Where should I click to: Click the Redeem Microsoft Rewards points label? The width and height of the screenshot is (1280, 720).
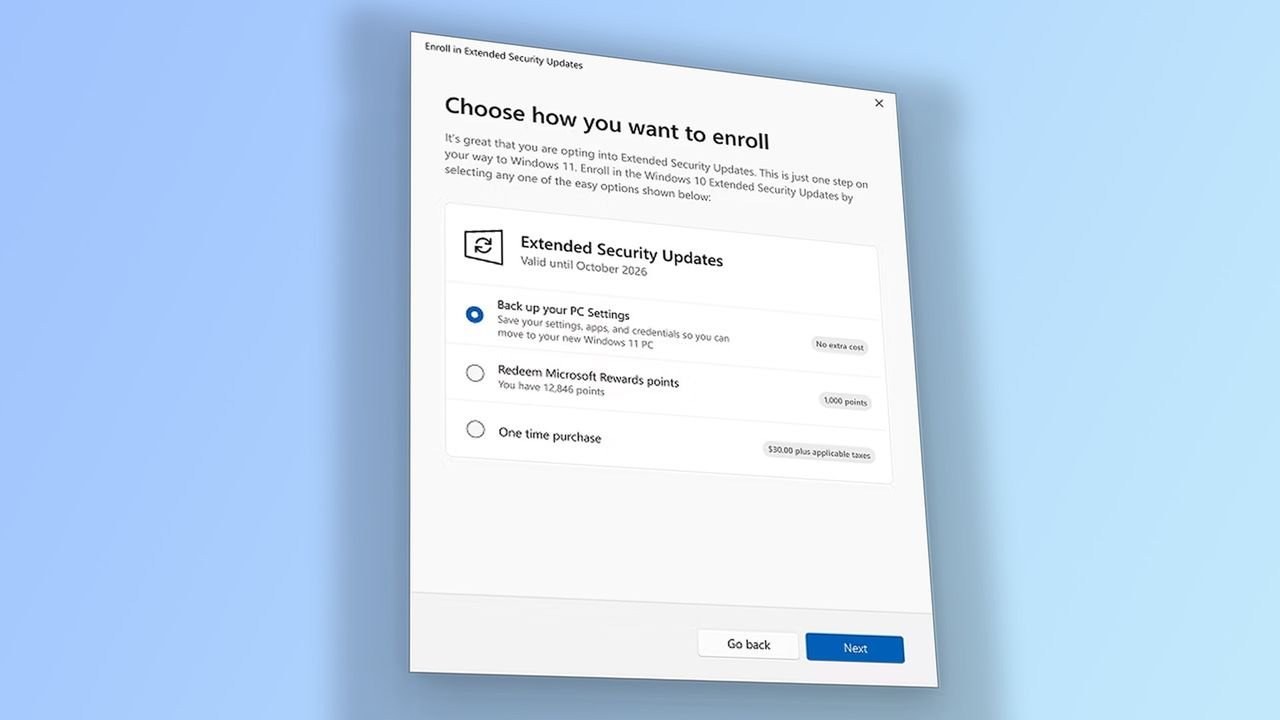(588, 376)
